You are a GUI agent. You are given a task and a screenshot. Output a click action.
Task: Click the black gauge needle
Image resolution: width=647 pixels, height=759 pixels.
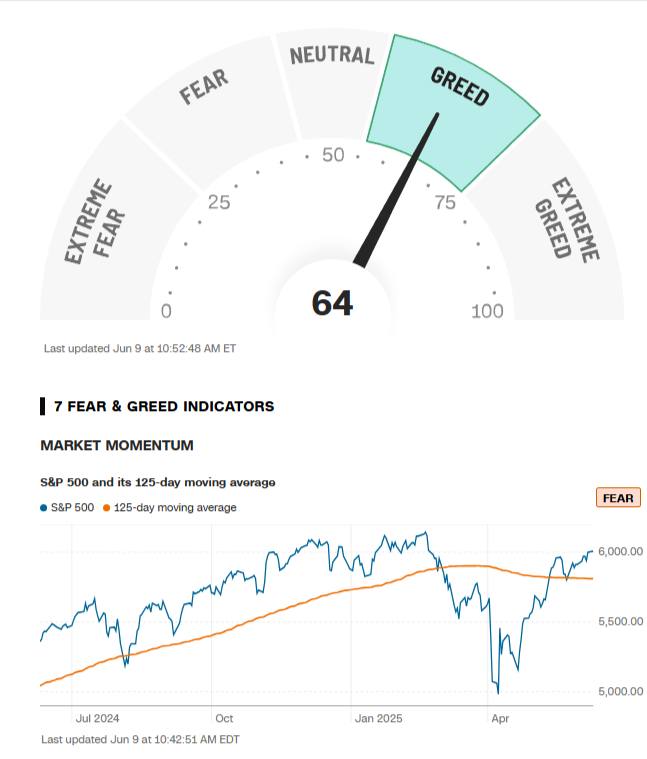pos(396,190)
